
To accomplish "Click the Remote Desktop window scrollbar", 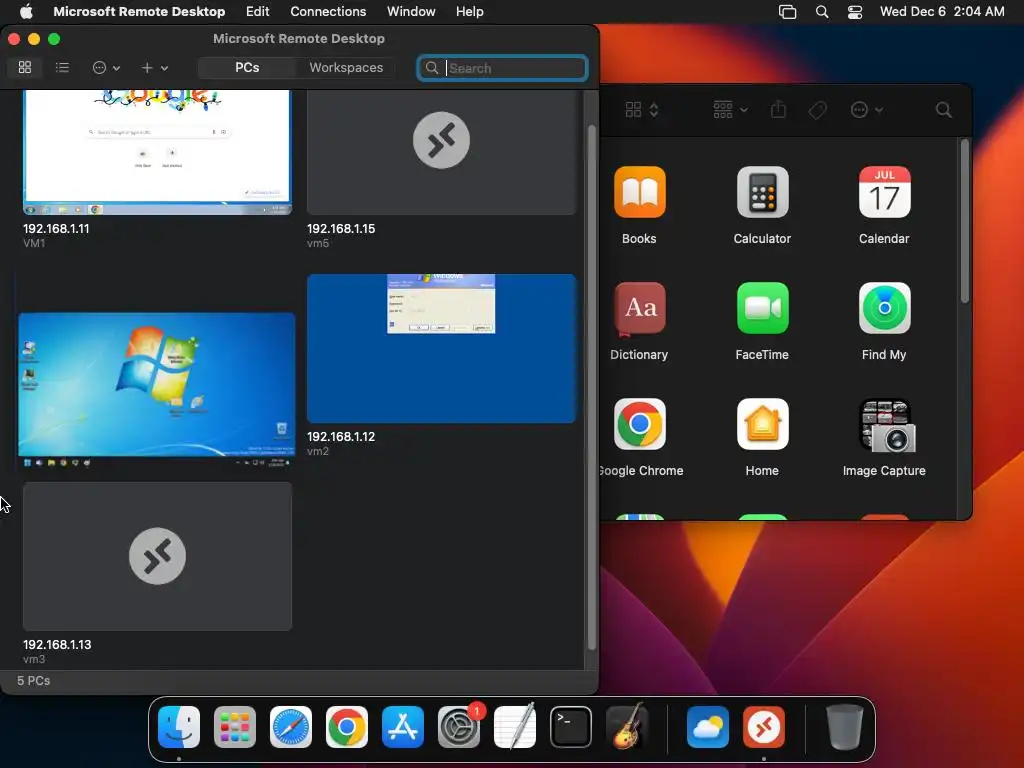I will pyautogui.click(x=592, y=387).
